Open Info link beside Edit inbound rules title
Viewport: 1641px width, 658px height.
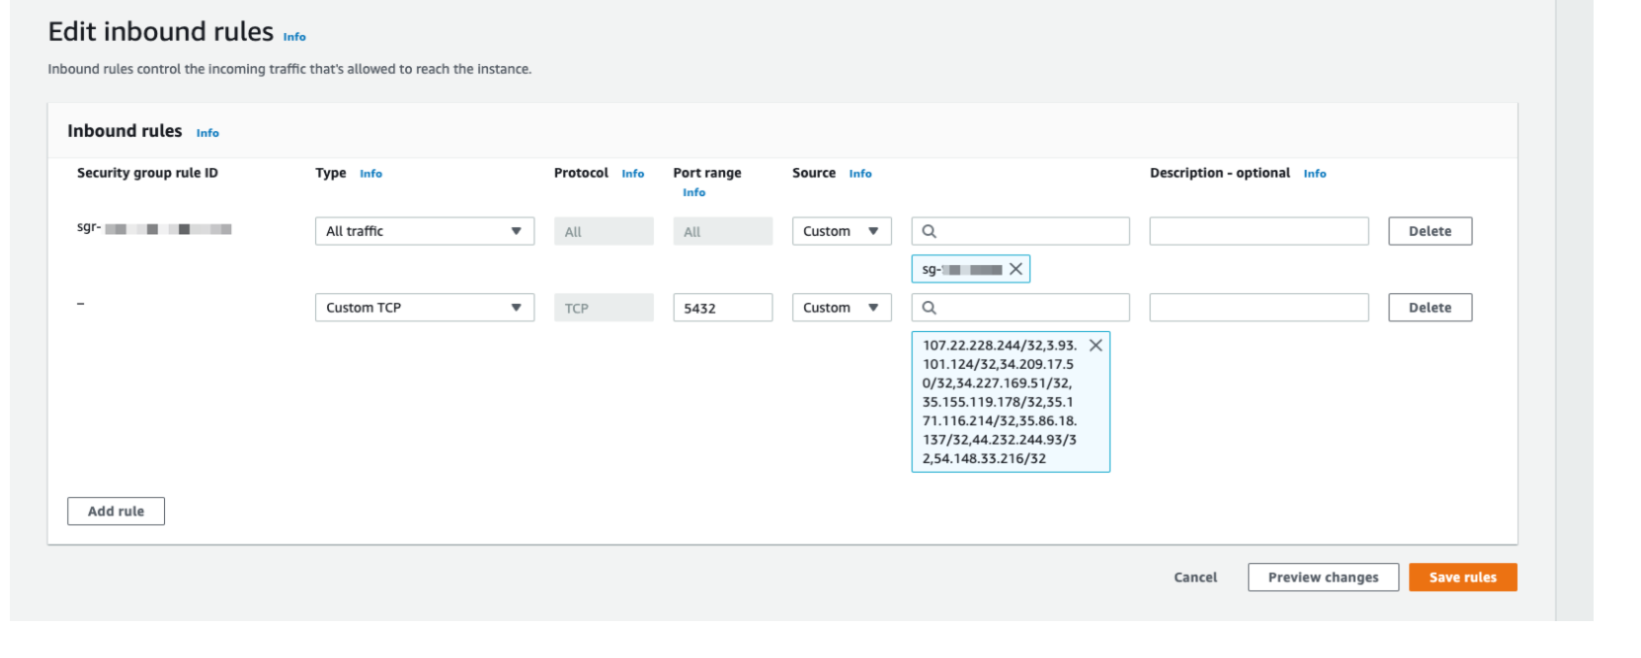294,37
